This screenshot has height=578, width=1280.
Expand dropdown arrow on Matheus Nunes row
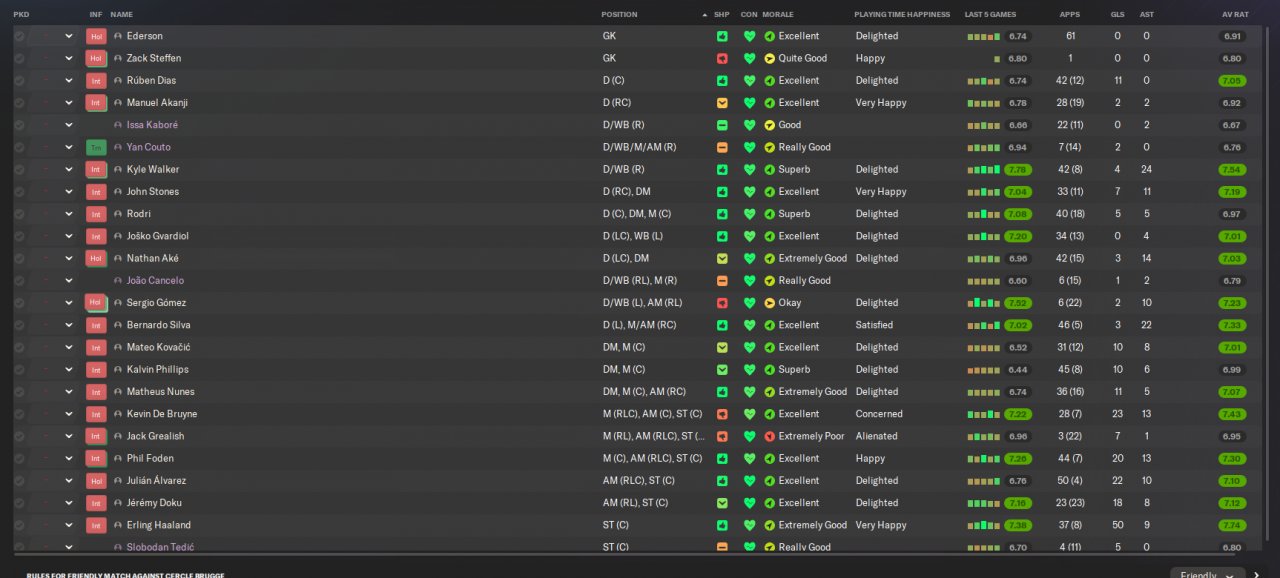69,392
